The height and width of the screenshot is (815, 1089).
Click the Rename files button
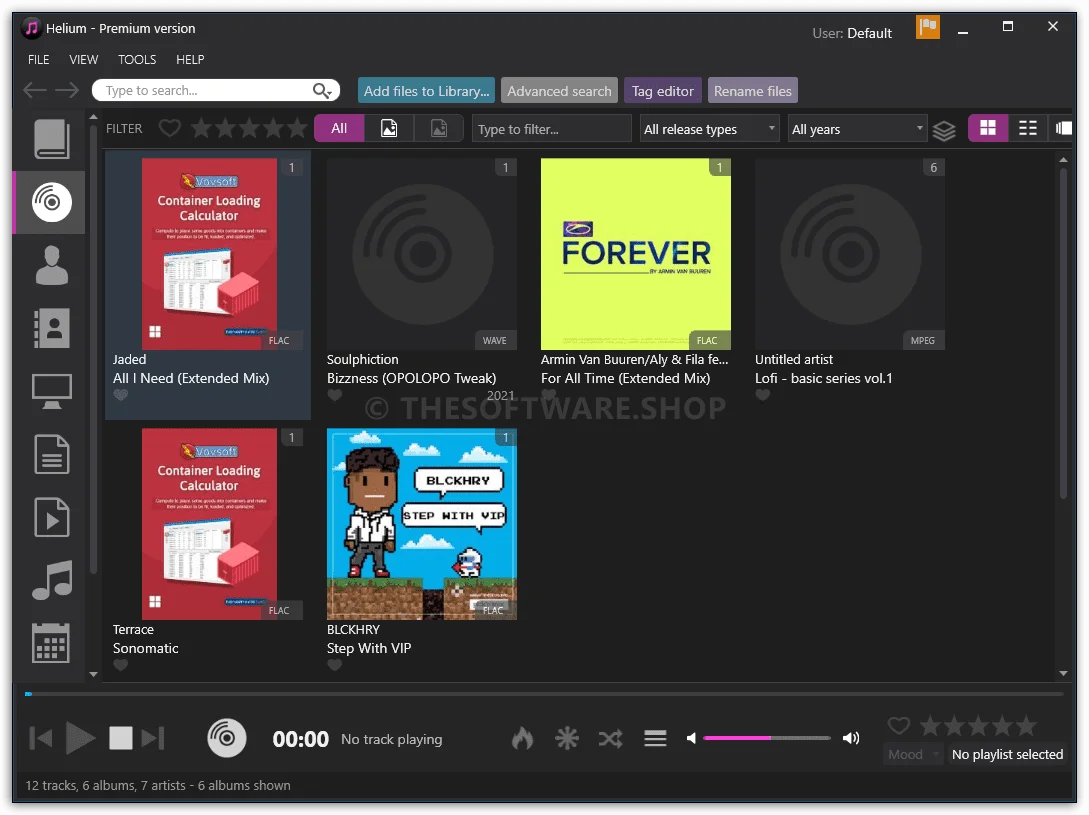coord(753,91)
